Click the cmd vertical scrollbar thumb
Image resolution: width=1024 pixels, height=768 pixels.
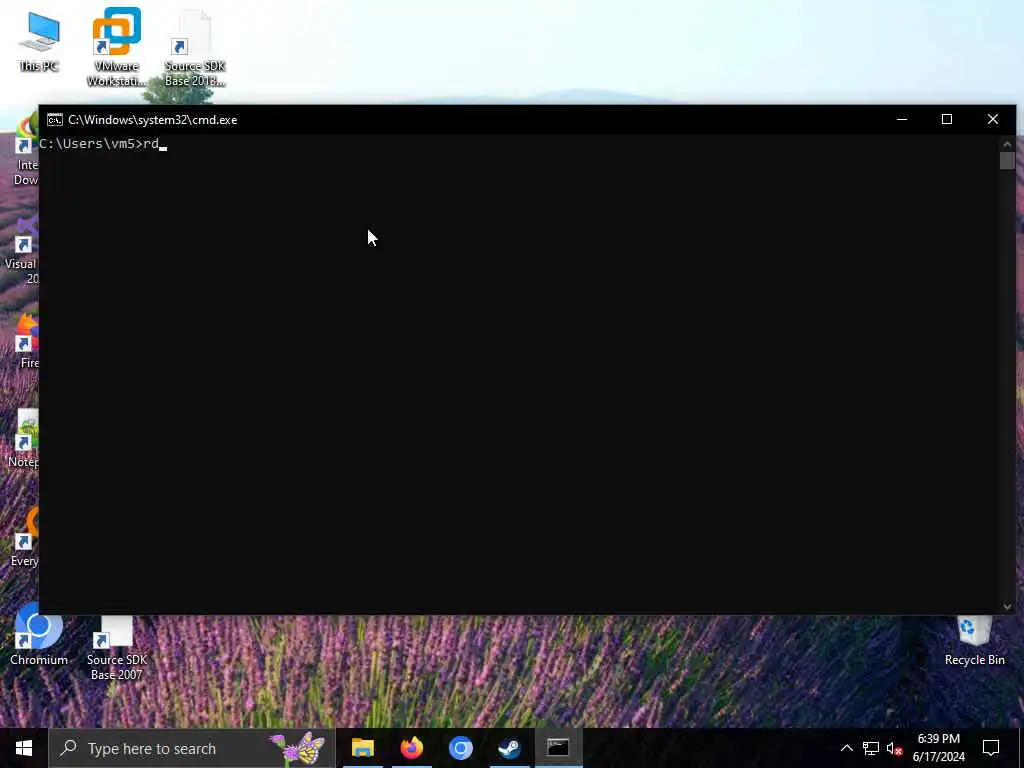pos(1006,161)
